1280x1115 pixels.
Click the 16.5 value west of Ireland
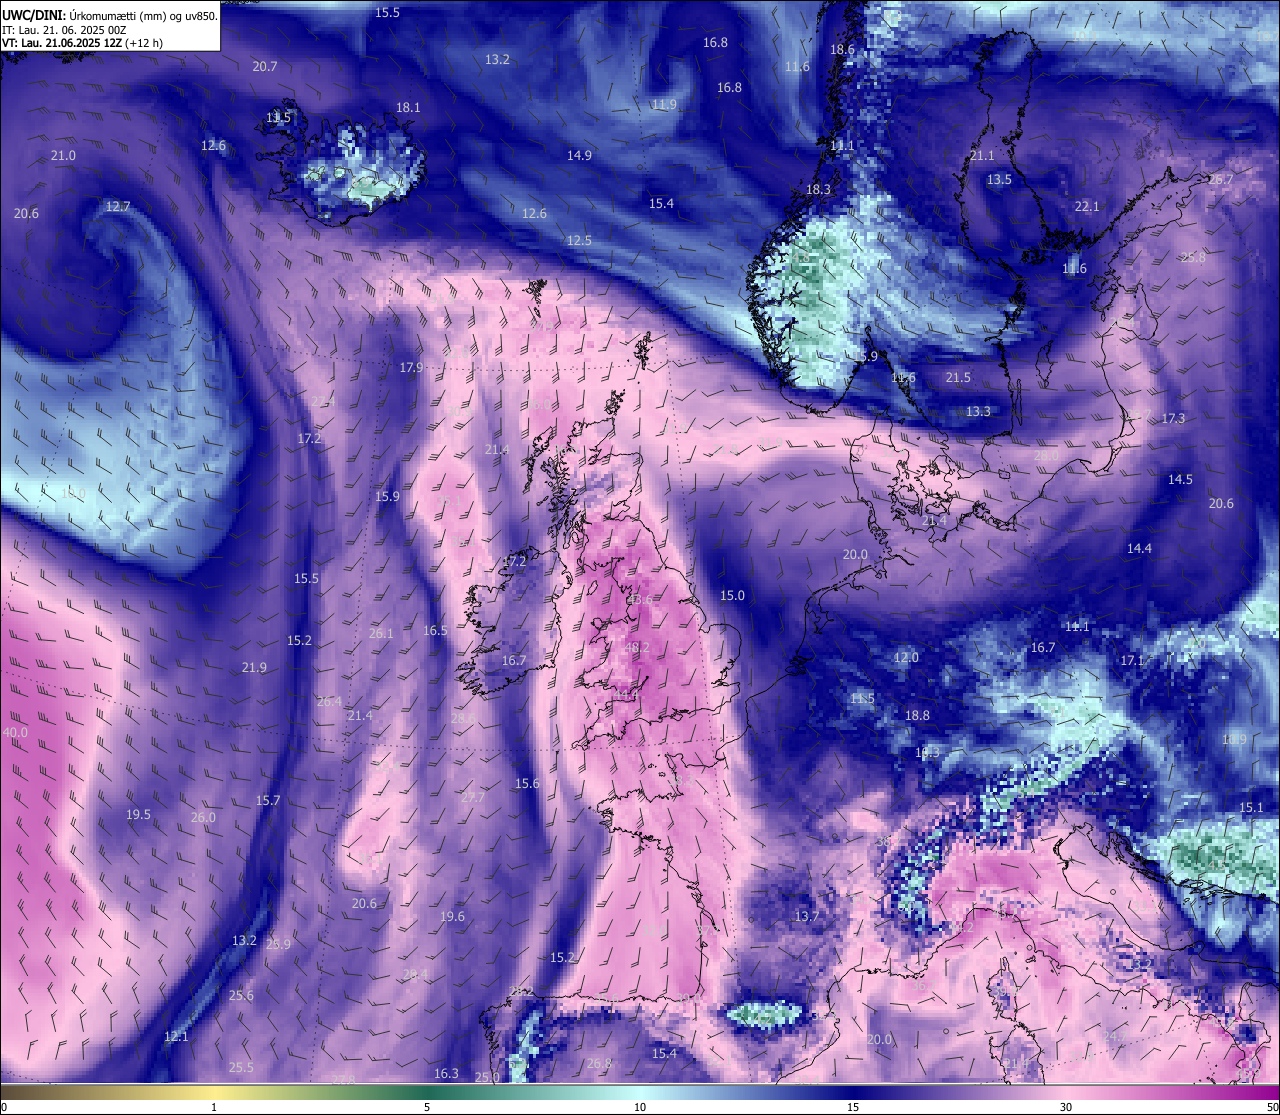[435, 630]
